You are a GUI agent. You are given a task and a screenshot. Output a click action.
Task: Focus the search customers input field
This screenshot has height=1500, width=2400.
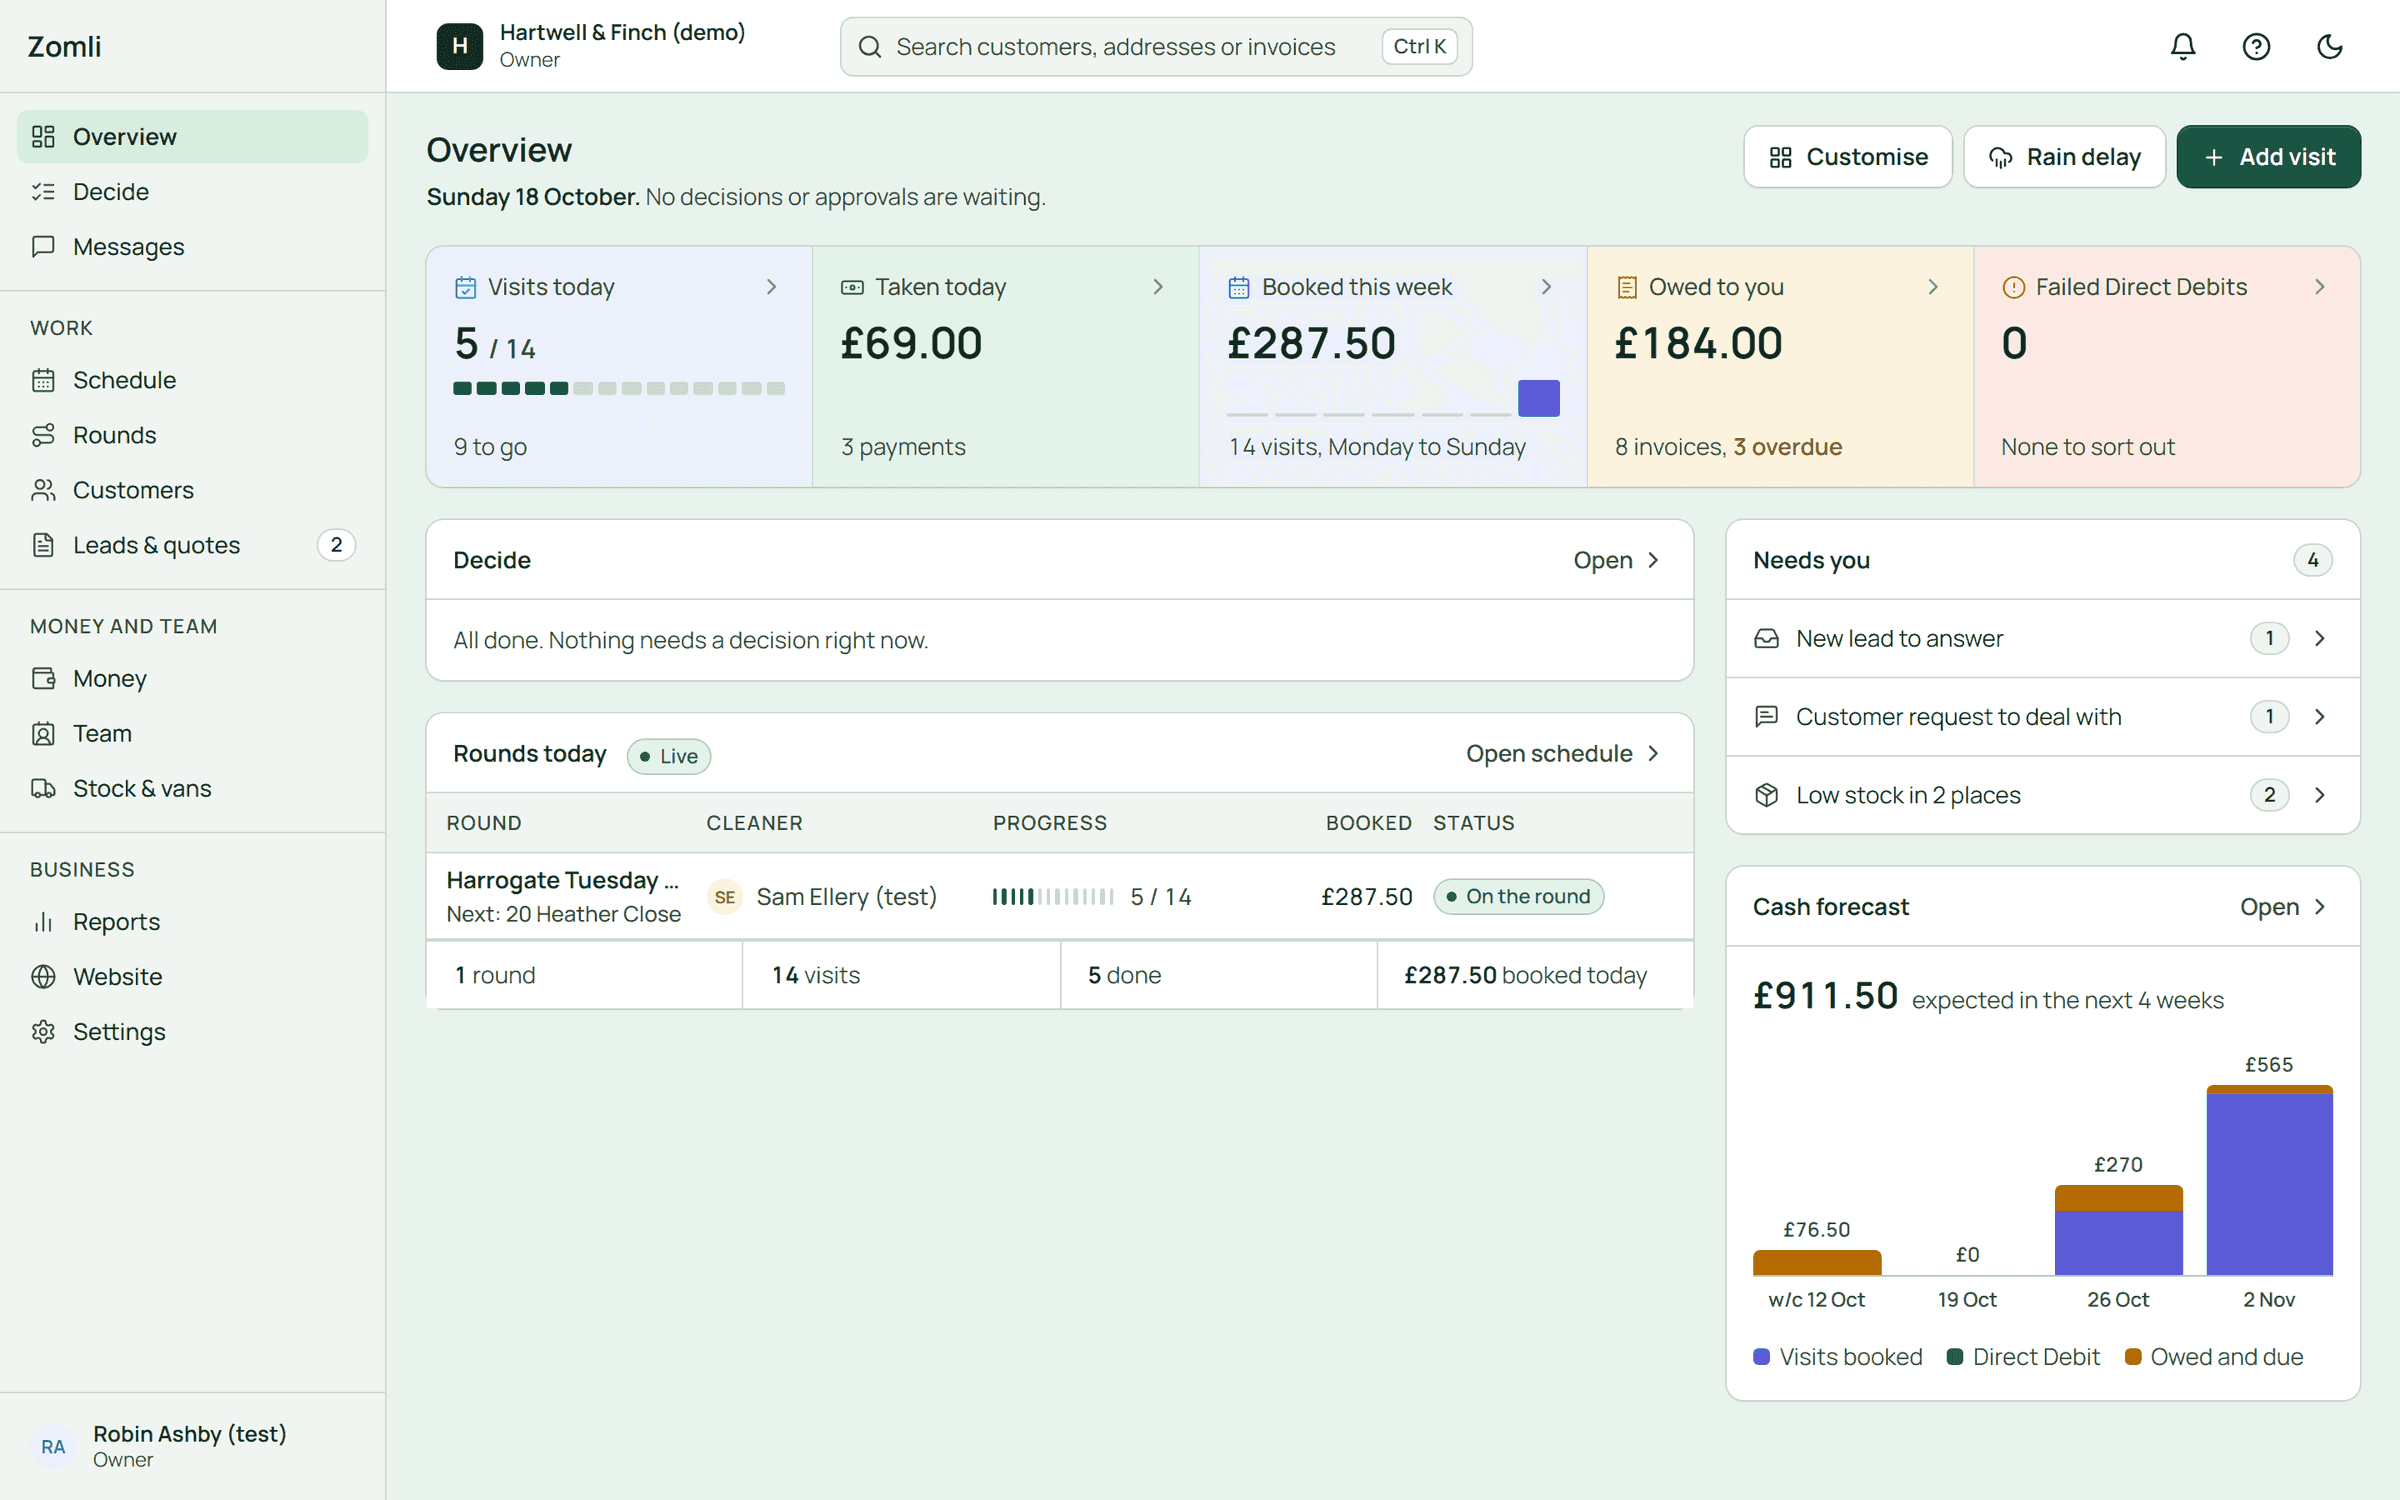click(1156, 47)
